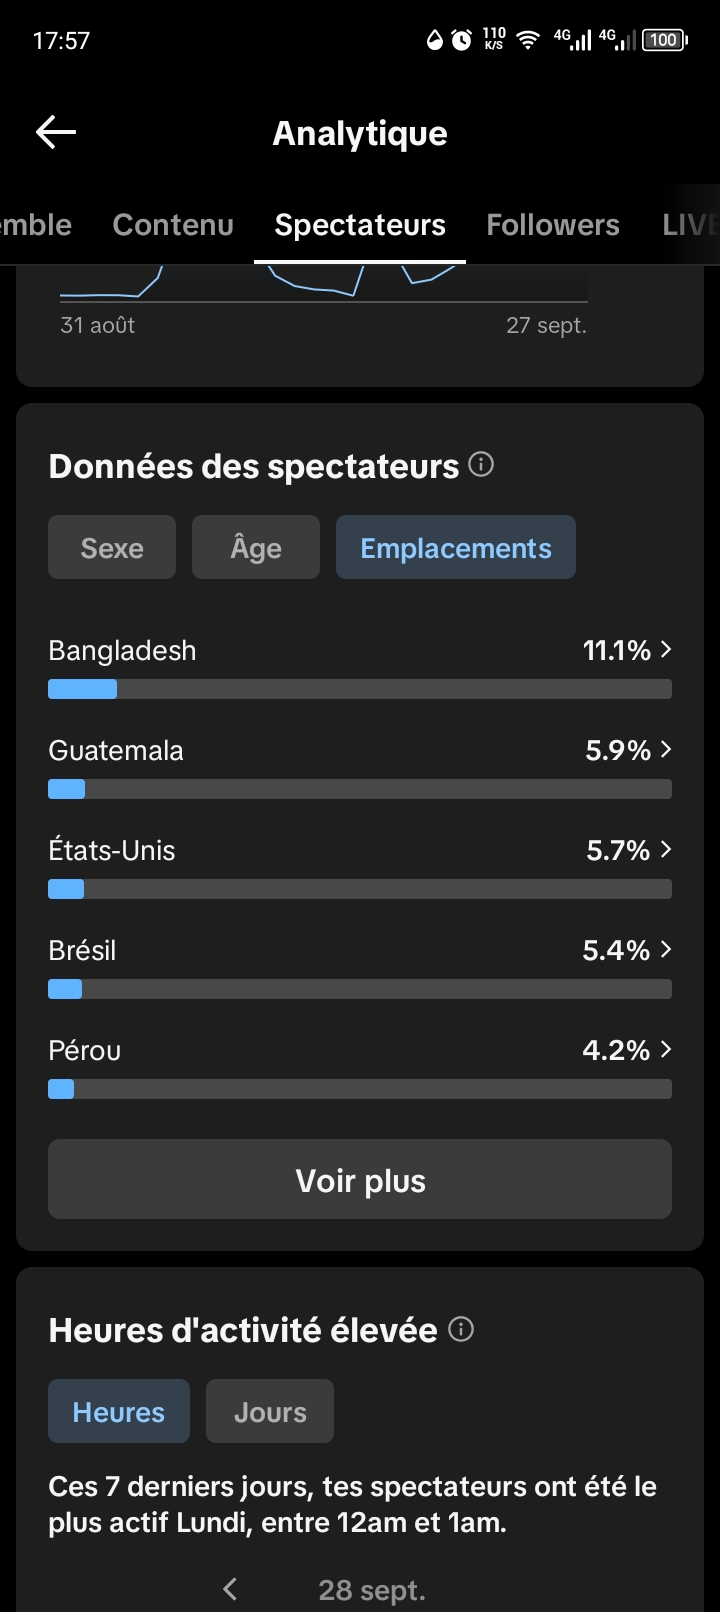
Task: Tap the Wi-Fi status icon
Action: pos(527,40)
